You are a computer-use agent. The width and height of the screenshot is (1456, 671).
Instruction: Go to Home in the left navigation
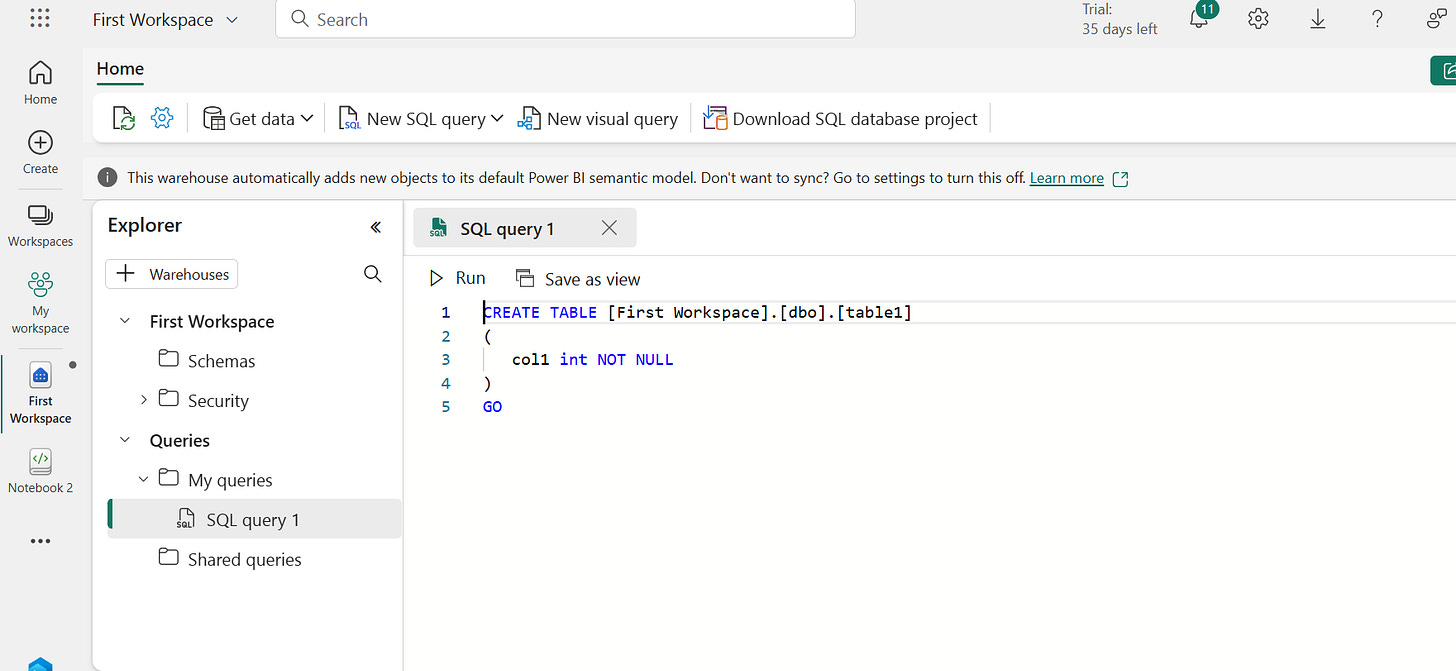click(x=40, y=82)
